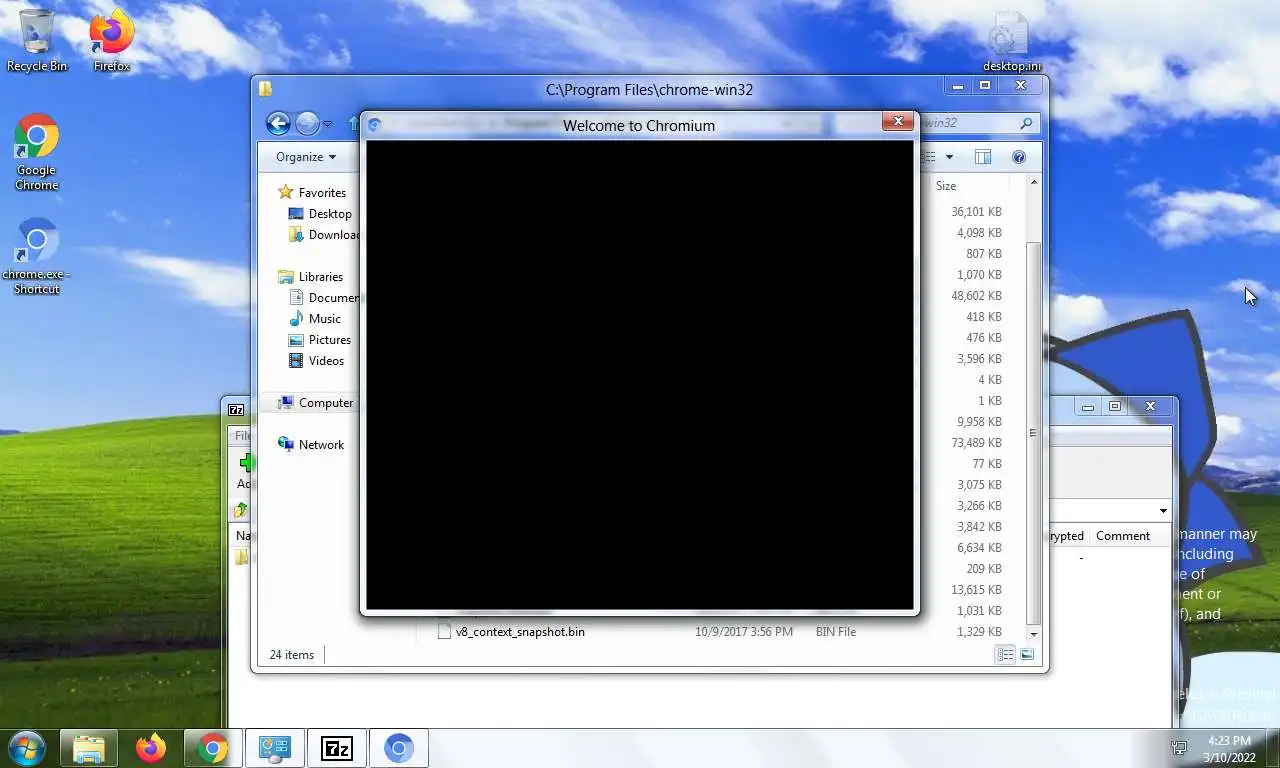Go back in the Explorer window
The image size is (1280, 768).
point(278,123)
